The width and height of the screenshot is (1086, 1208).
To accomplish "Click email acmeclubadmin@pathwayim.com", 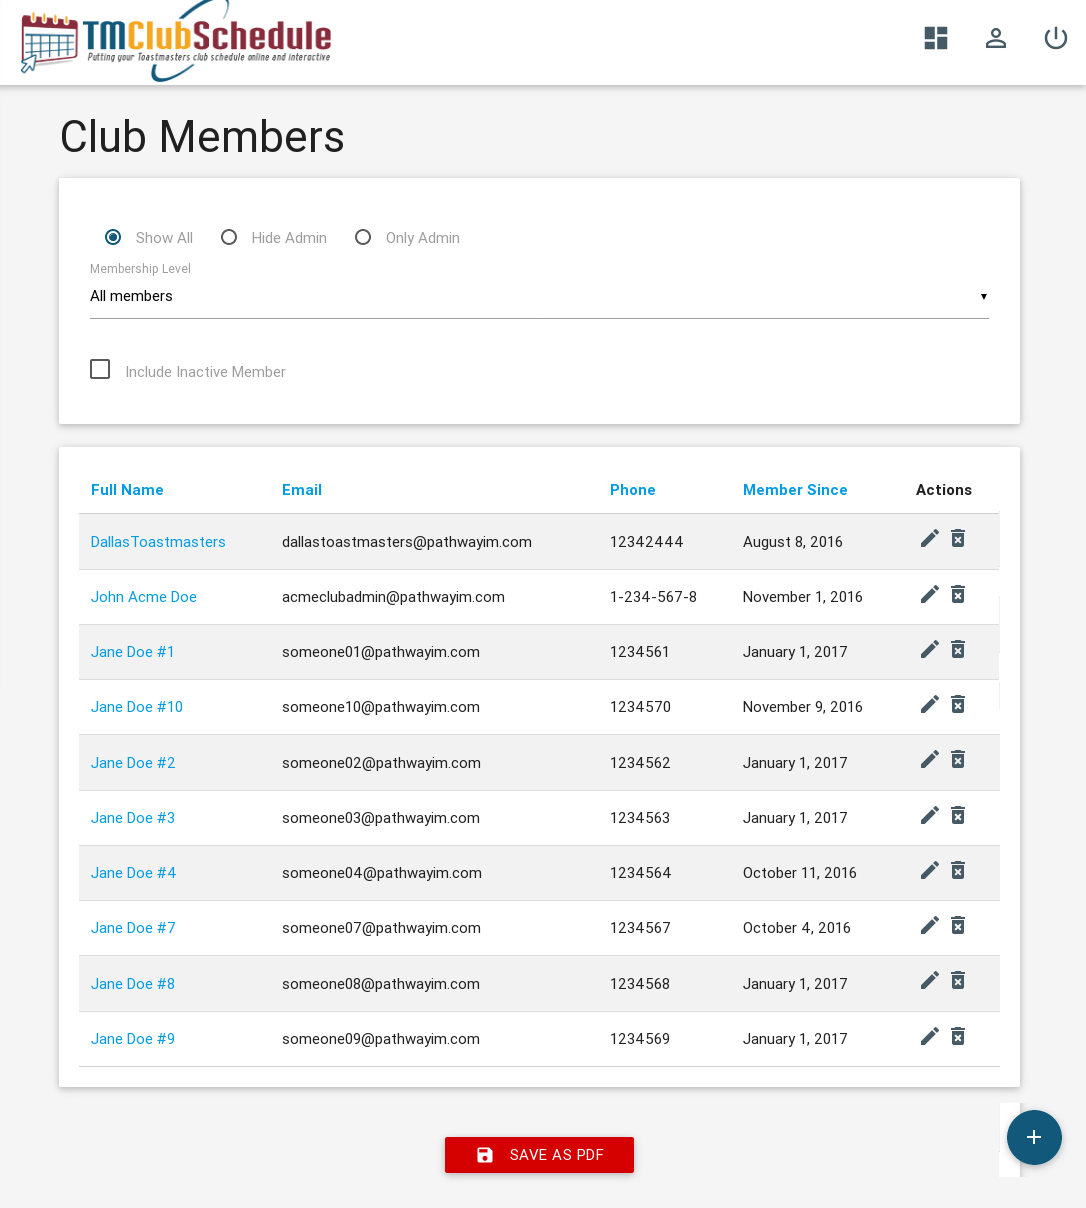I will pos(393,597).
